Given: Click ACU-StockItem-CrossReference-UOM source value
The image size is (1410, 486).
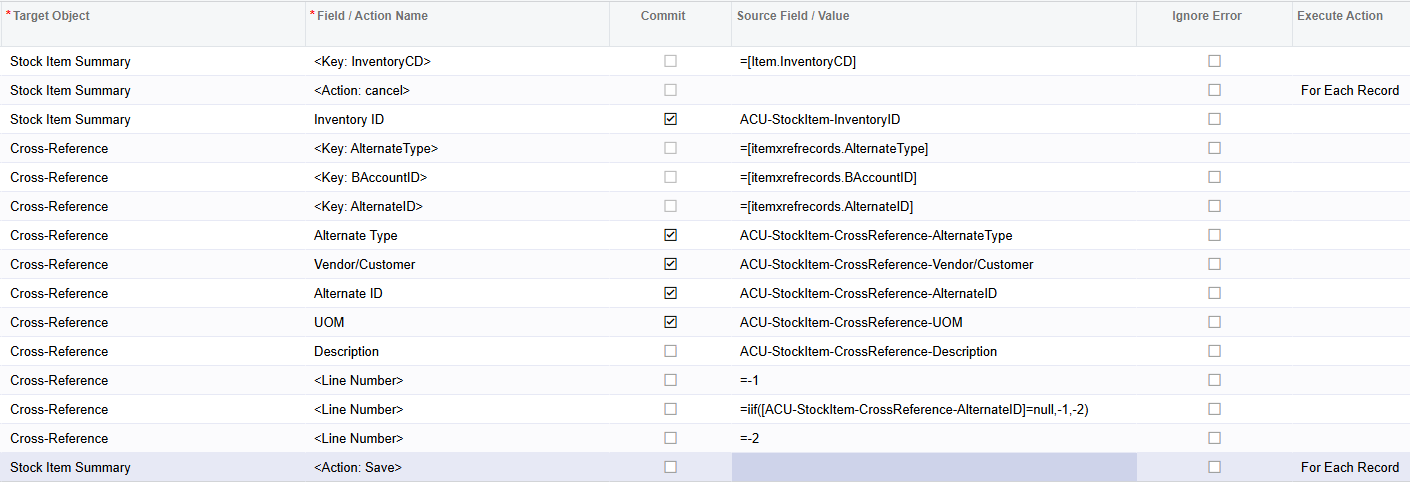Looking at the screenshot, I should (x=851, y=322).
